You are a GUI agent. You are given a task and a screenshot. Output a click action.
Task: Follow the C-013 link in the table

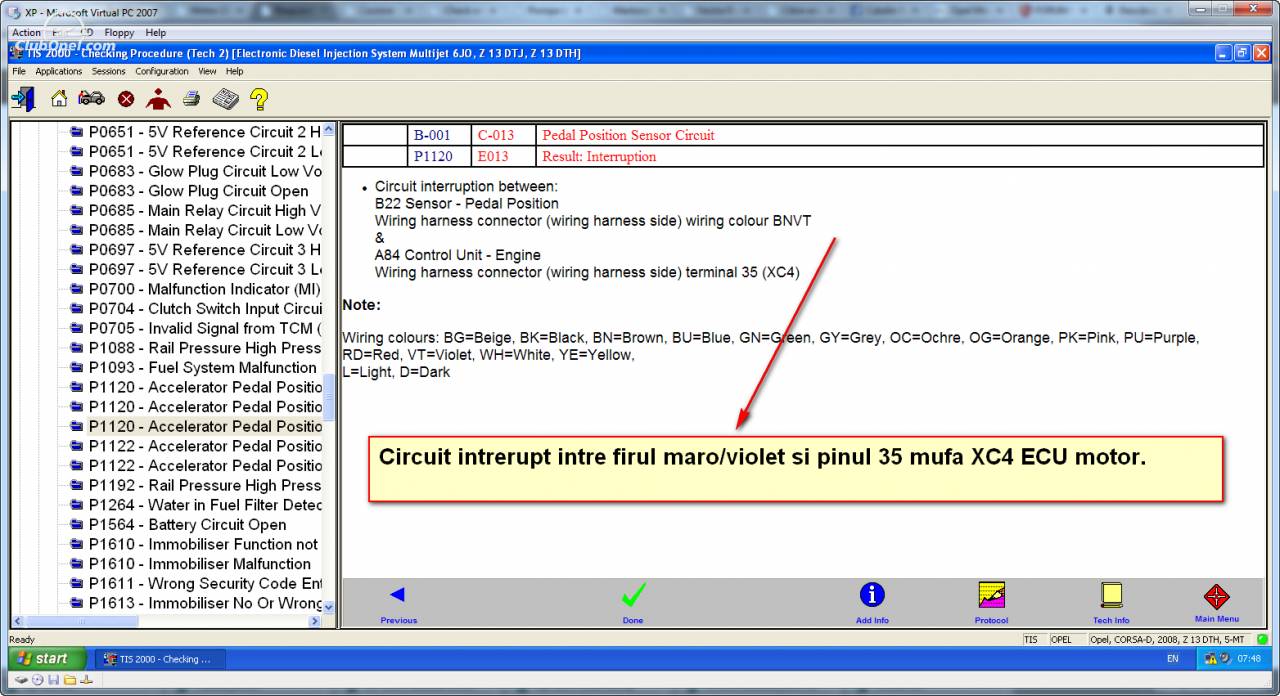[496, 135]
